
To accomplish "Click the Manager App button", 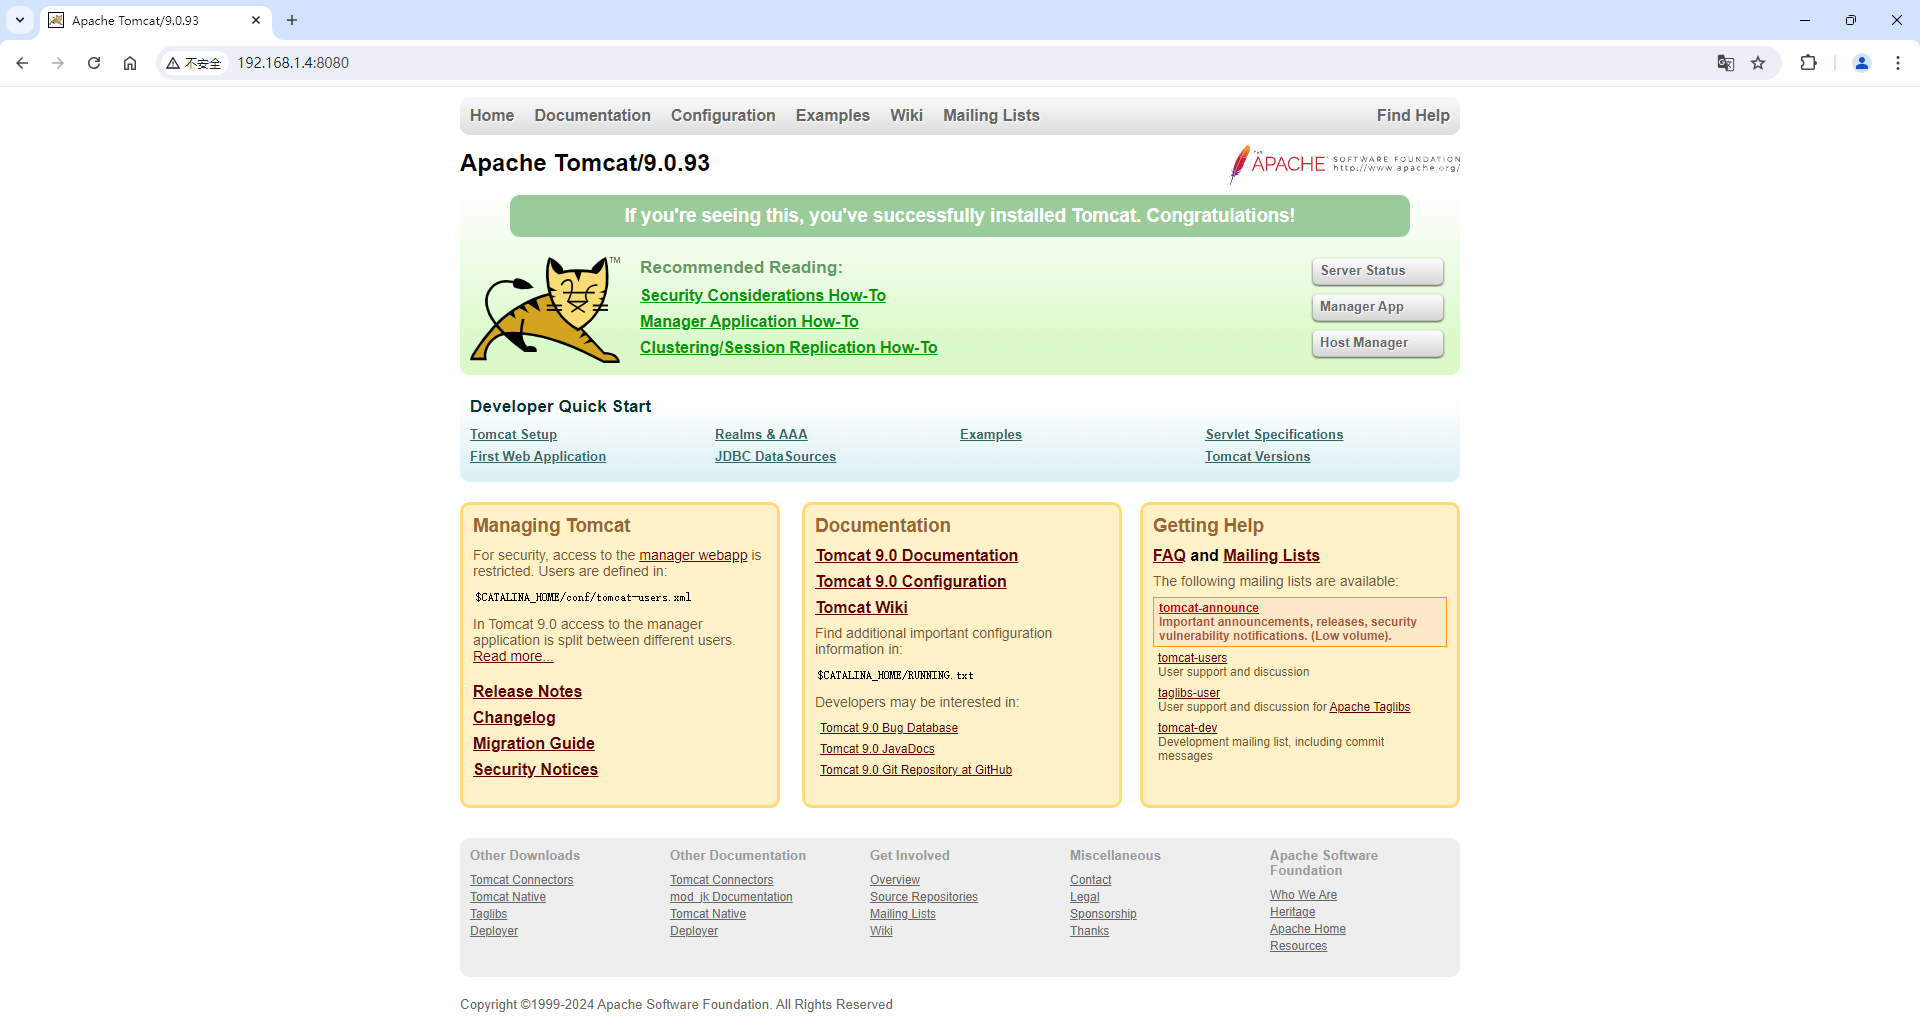I will [1378, 307].
